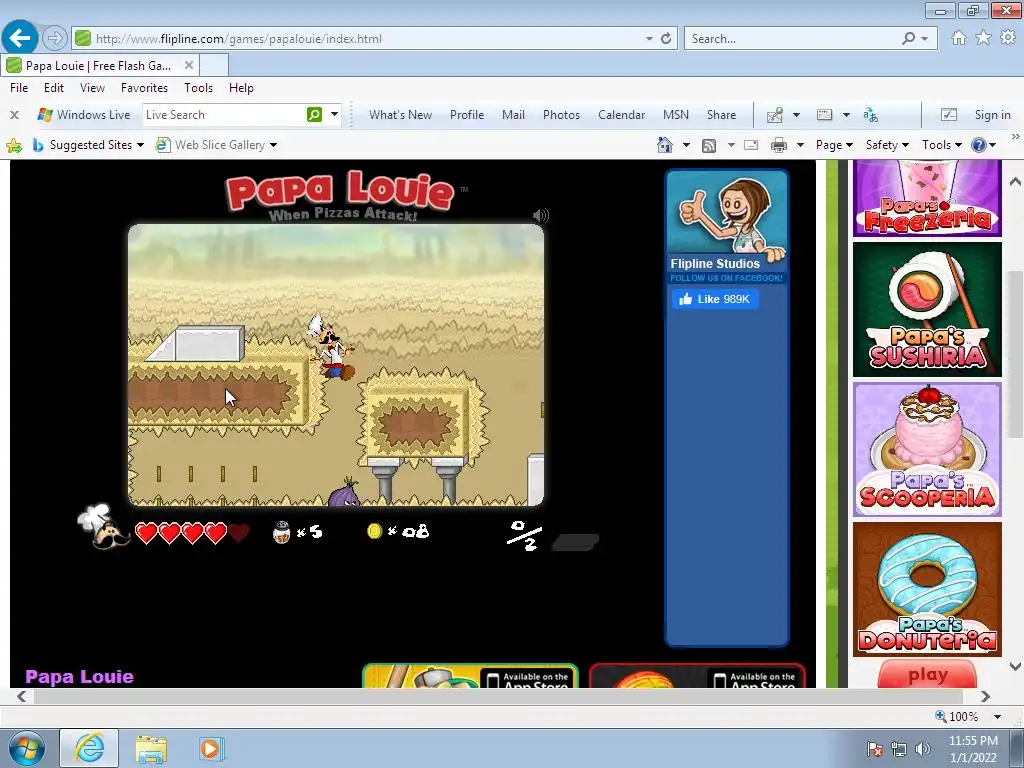This screenshot has height=768, width=1024.
Task: Click the Profile link in toolbar
Action: pos(467,115)
